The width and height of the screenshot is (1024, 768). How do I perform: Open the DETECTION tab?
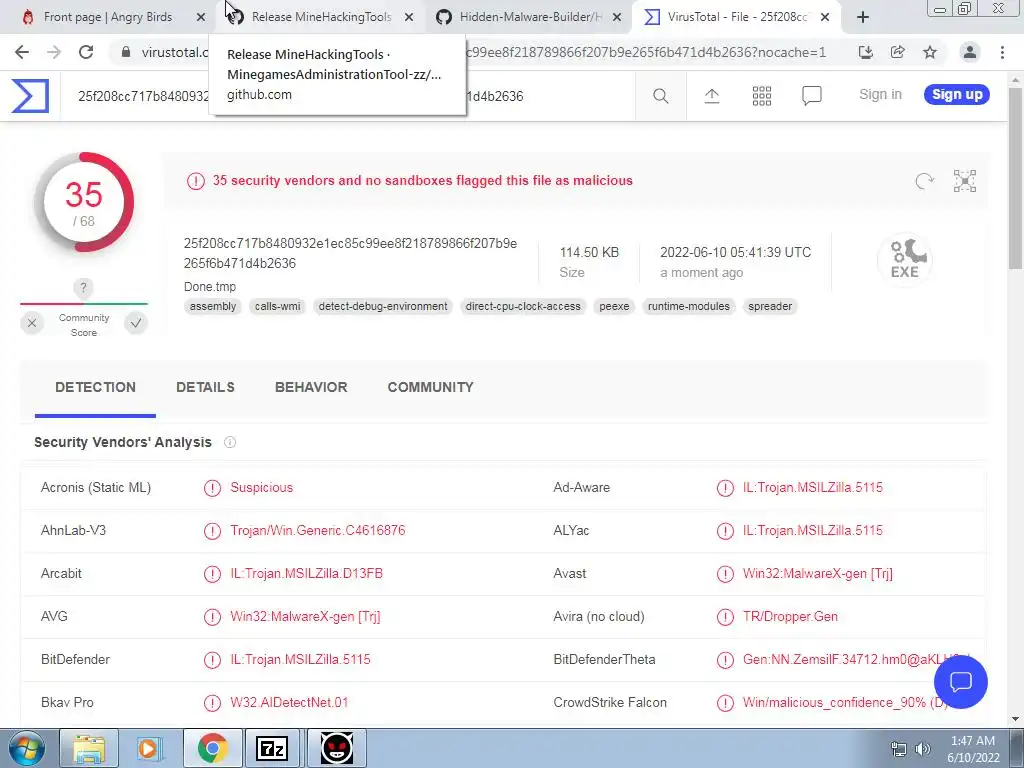click(95, 387)
